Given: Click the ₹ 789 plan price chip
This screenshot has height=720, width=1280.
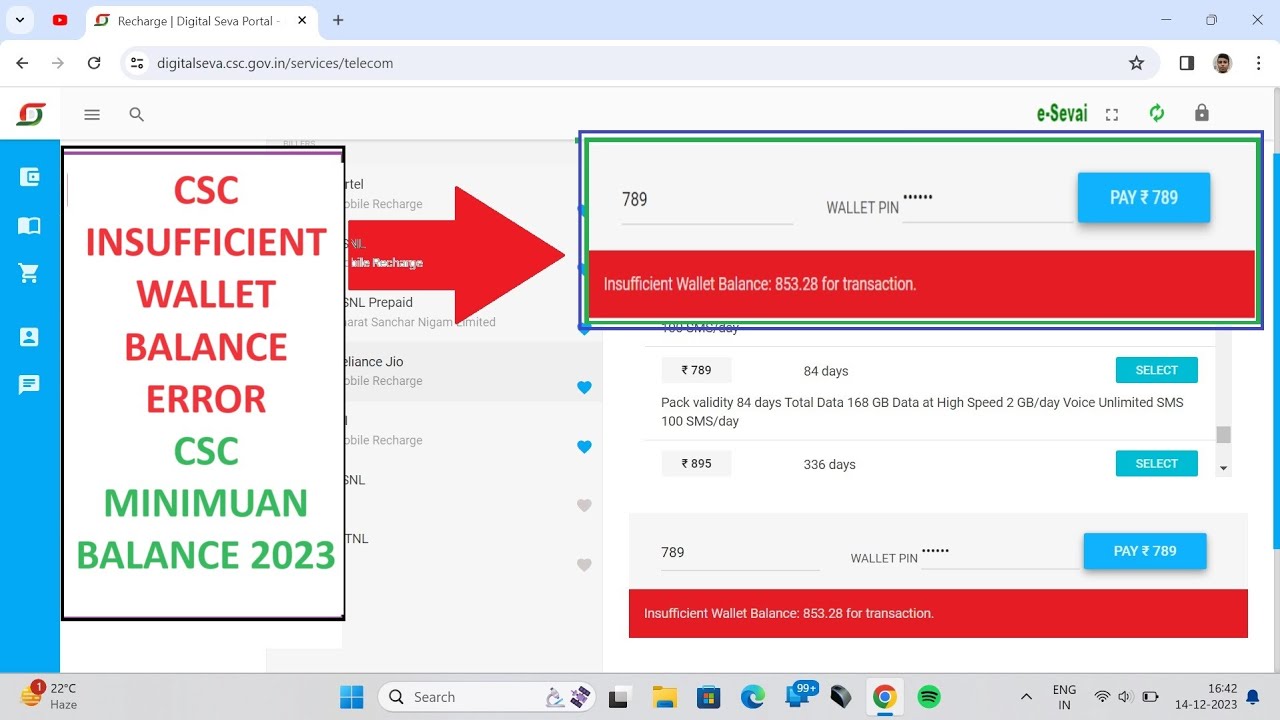Looking at the screenshot, I should point(696,370).
